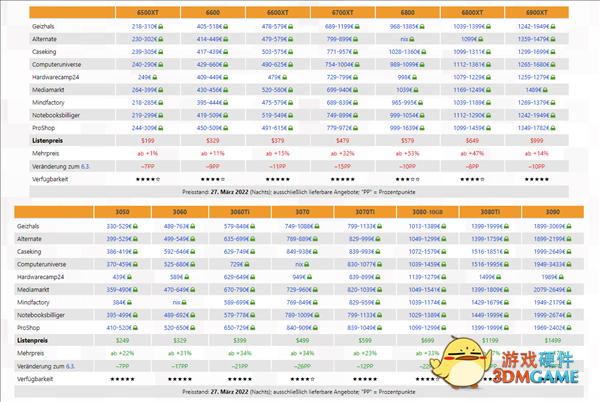Click the 1072-1579€ Caseking price

425,251
